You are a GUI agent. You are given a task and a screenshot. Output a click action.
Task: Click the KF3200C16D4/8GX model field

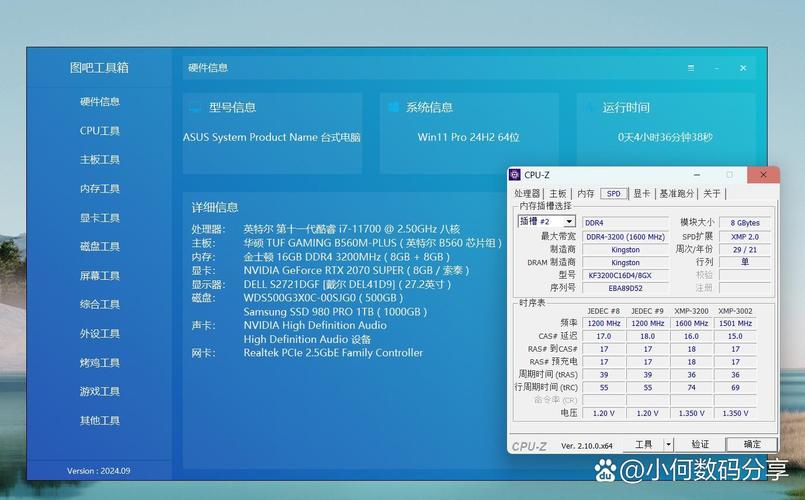(x=625, y=275)
